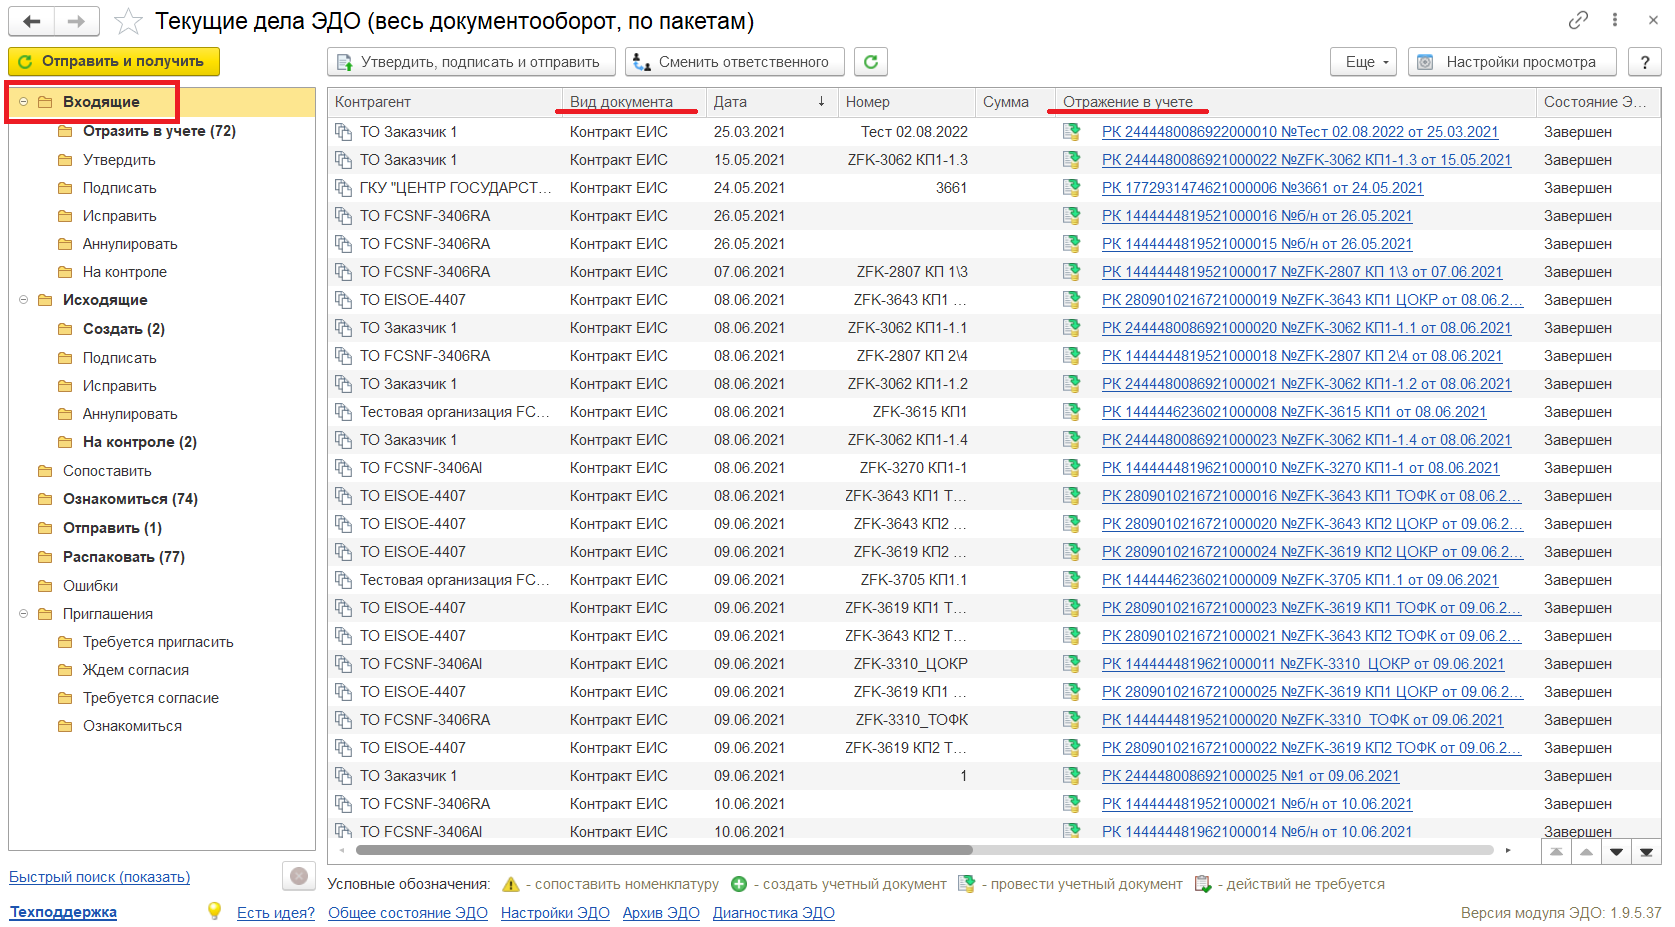Viewport: 1675px width, 927px height.
Task: Click accounting icon for ZFK-3310_ЦОКР row
Action: click(1072, 664)
